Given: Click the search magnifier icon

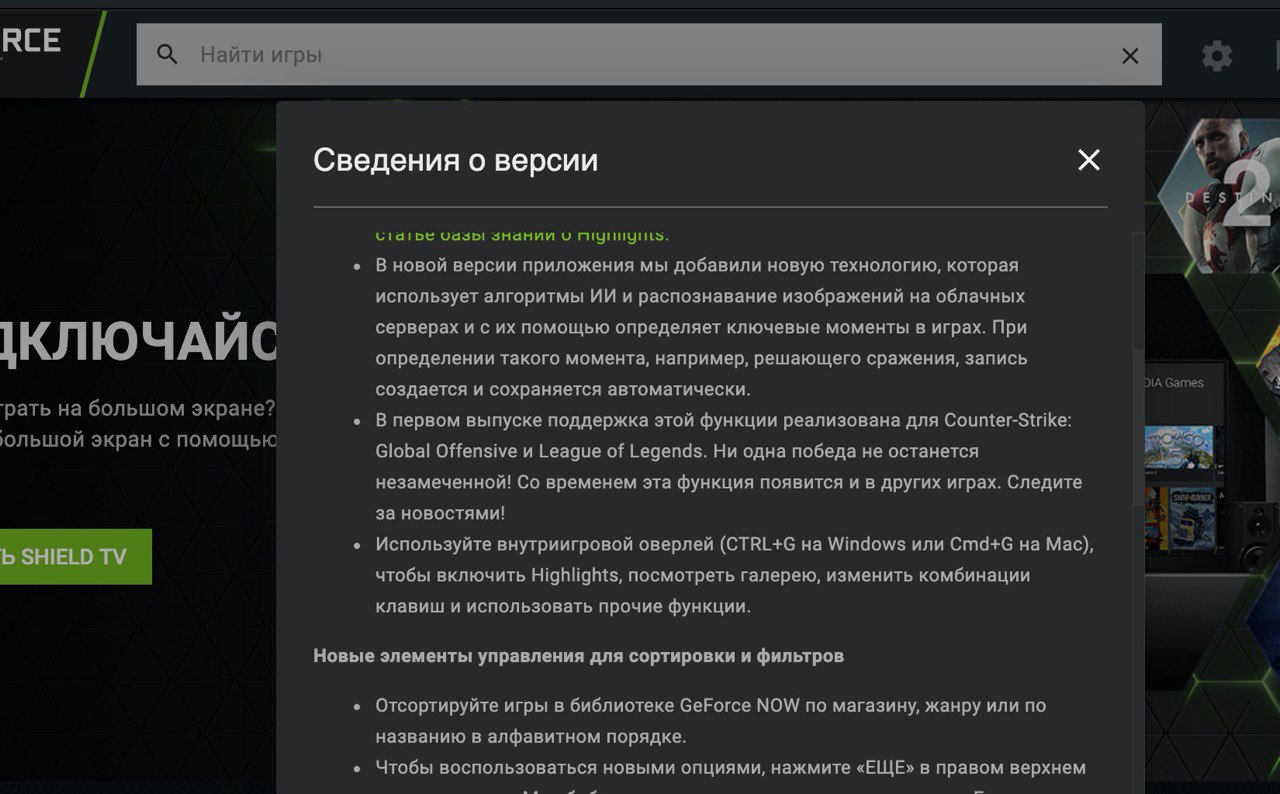Looking at the screenshot, I should [167, 55].
